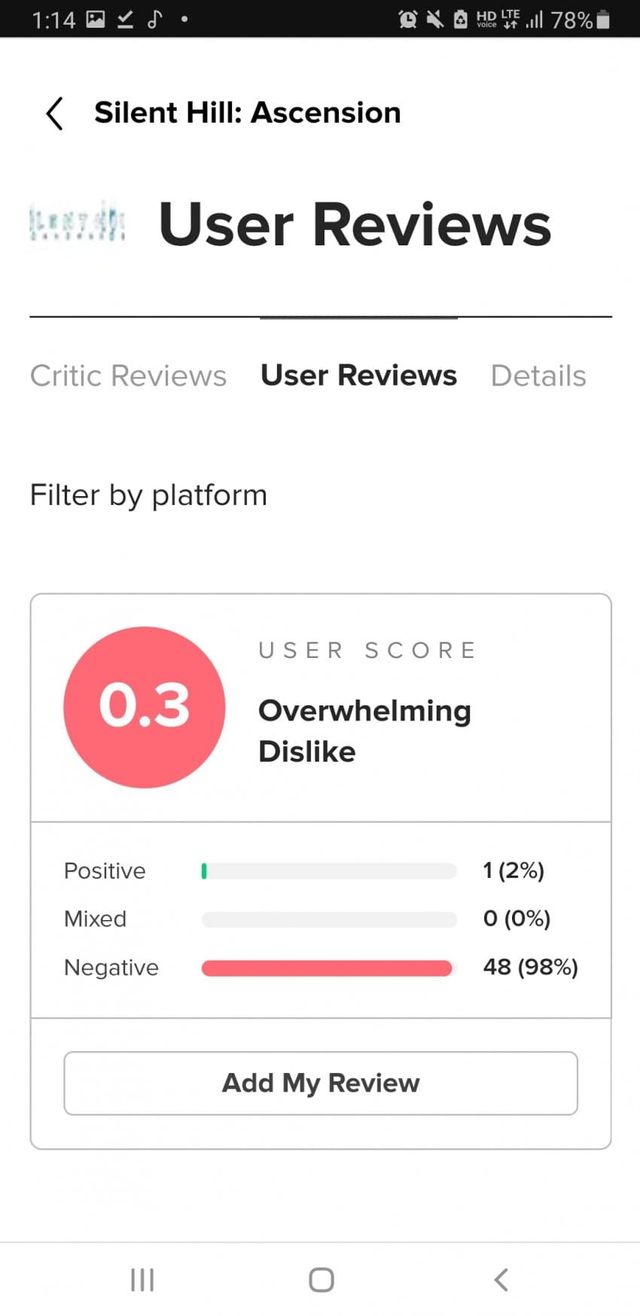Open the 48 (98%) negative count
Image resolution: width=640 pixels, height=1316 pixels.
530,968
